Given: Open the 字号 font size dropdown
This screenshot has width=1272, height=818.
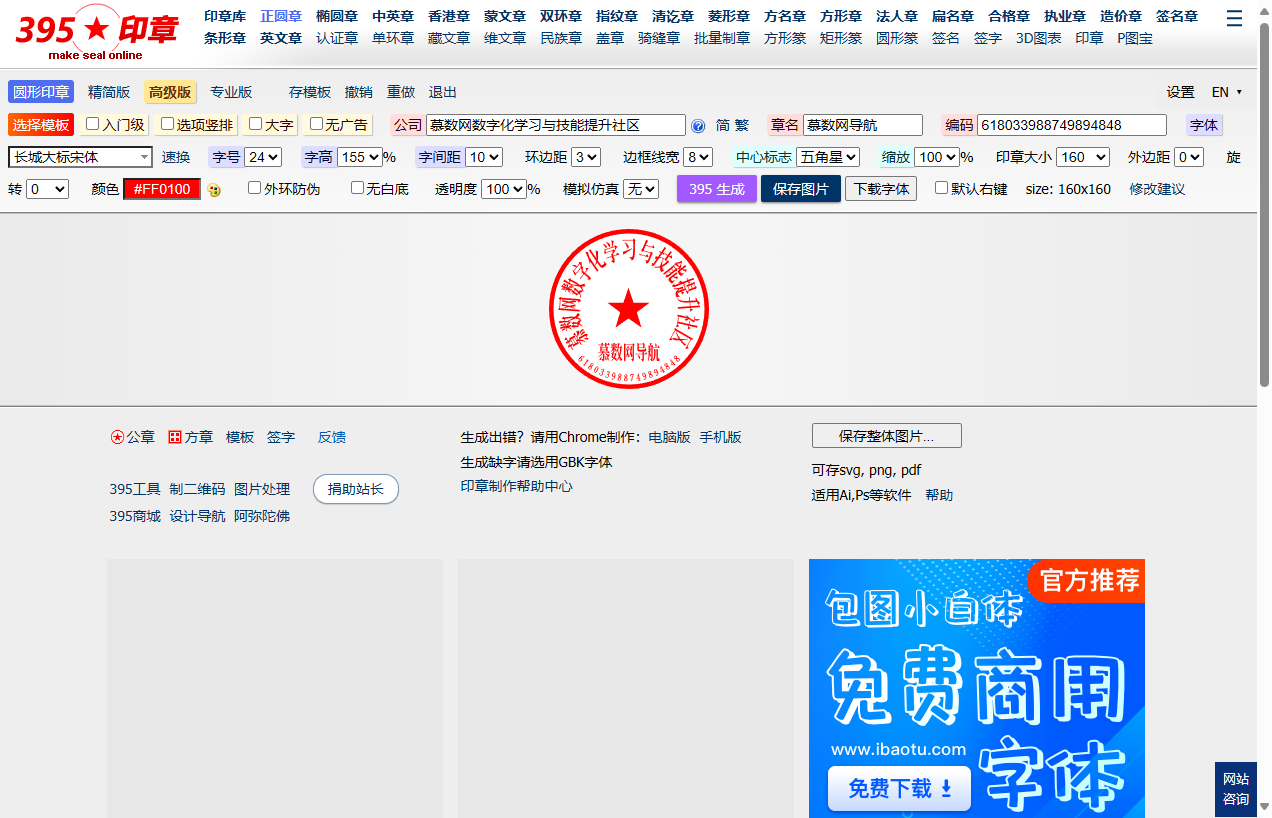Looking at the screenshot, I should tap(263, 156).
